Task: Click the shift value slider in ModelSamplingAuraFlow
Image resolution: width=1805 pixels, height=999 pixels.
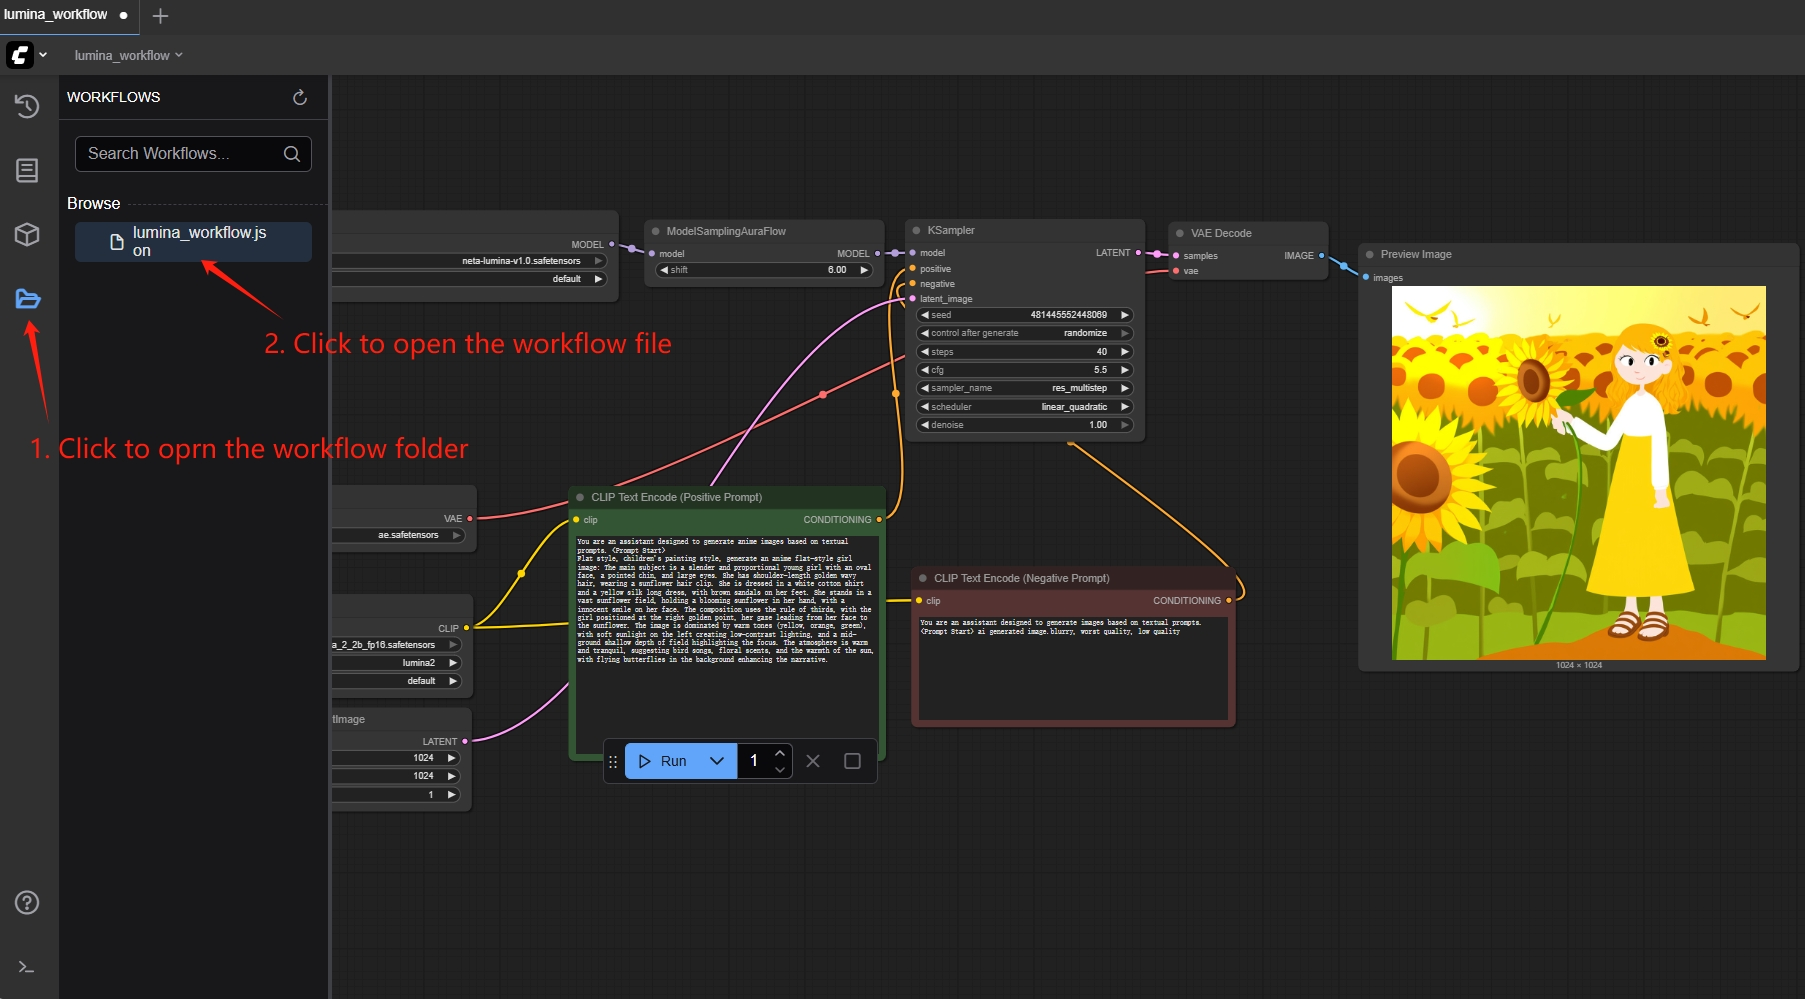Action: point(764,270)
